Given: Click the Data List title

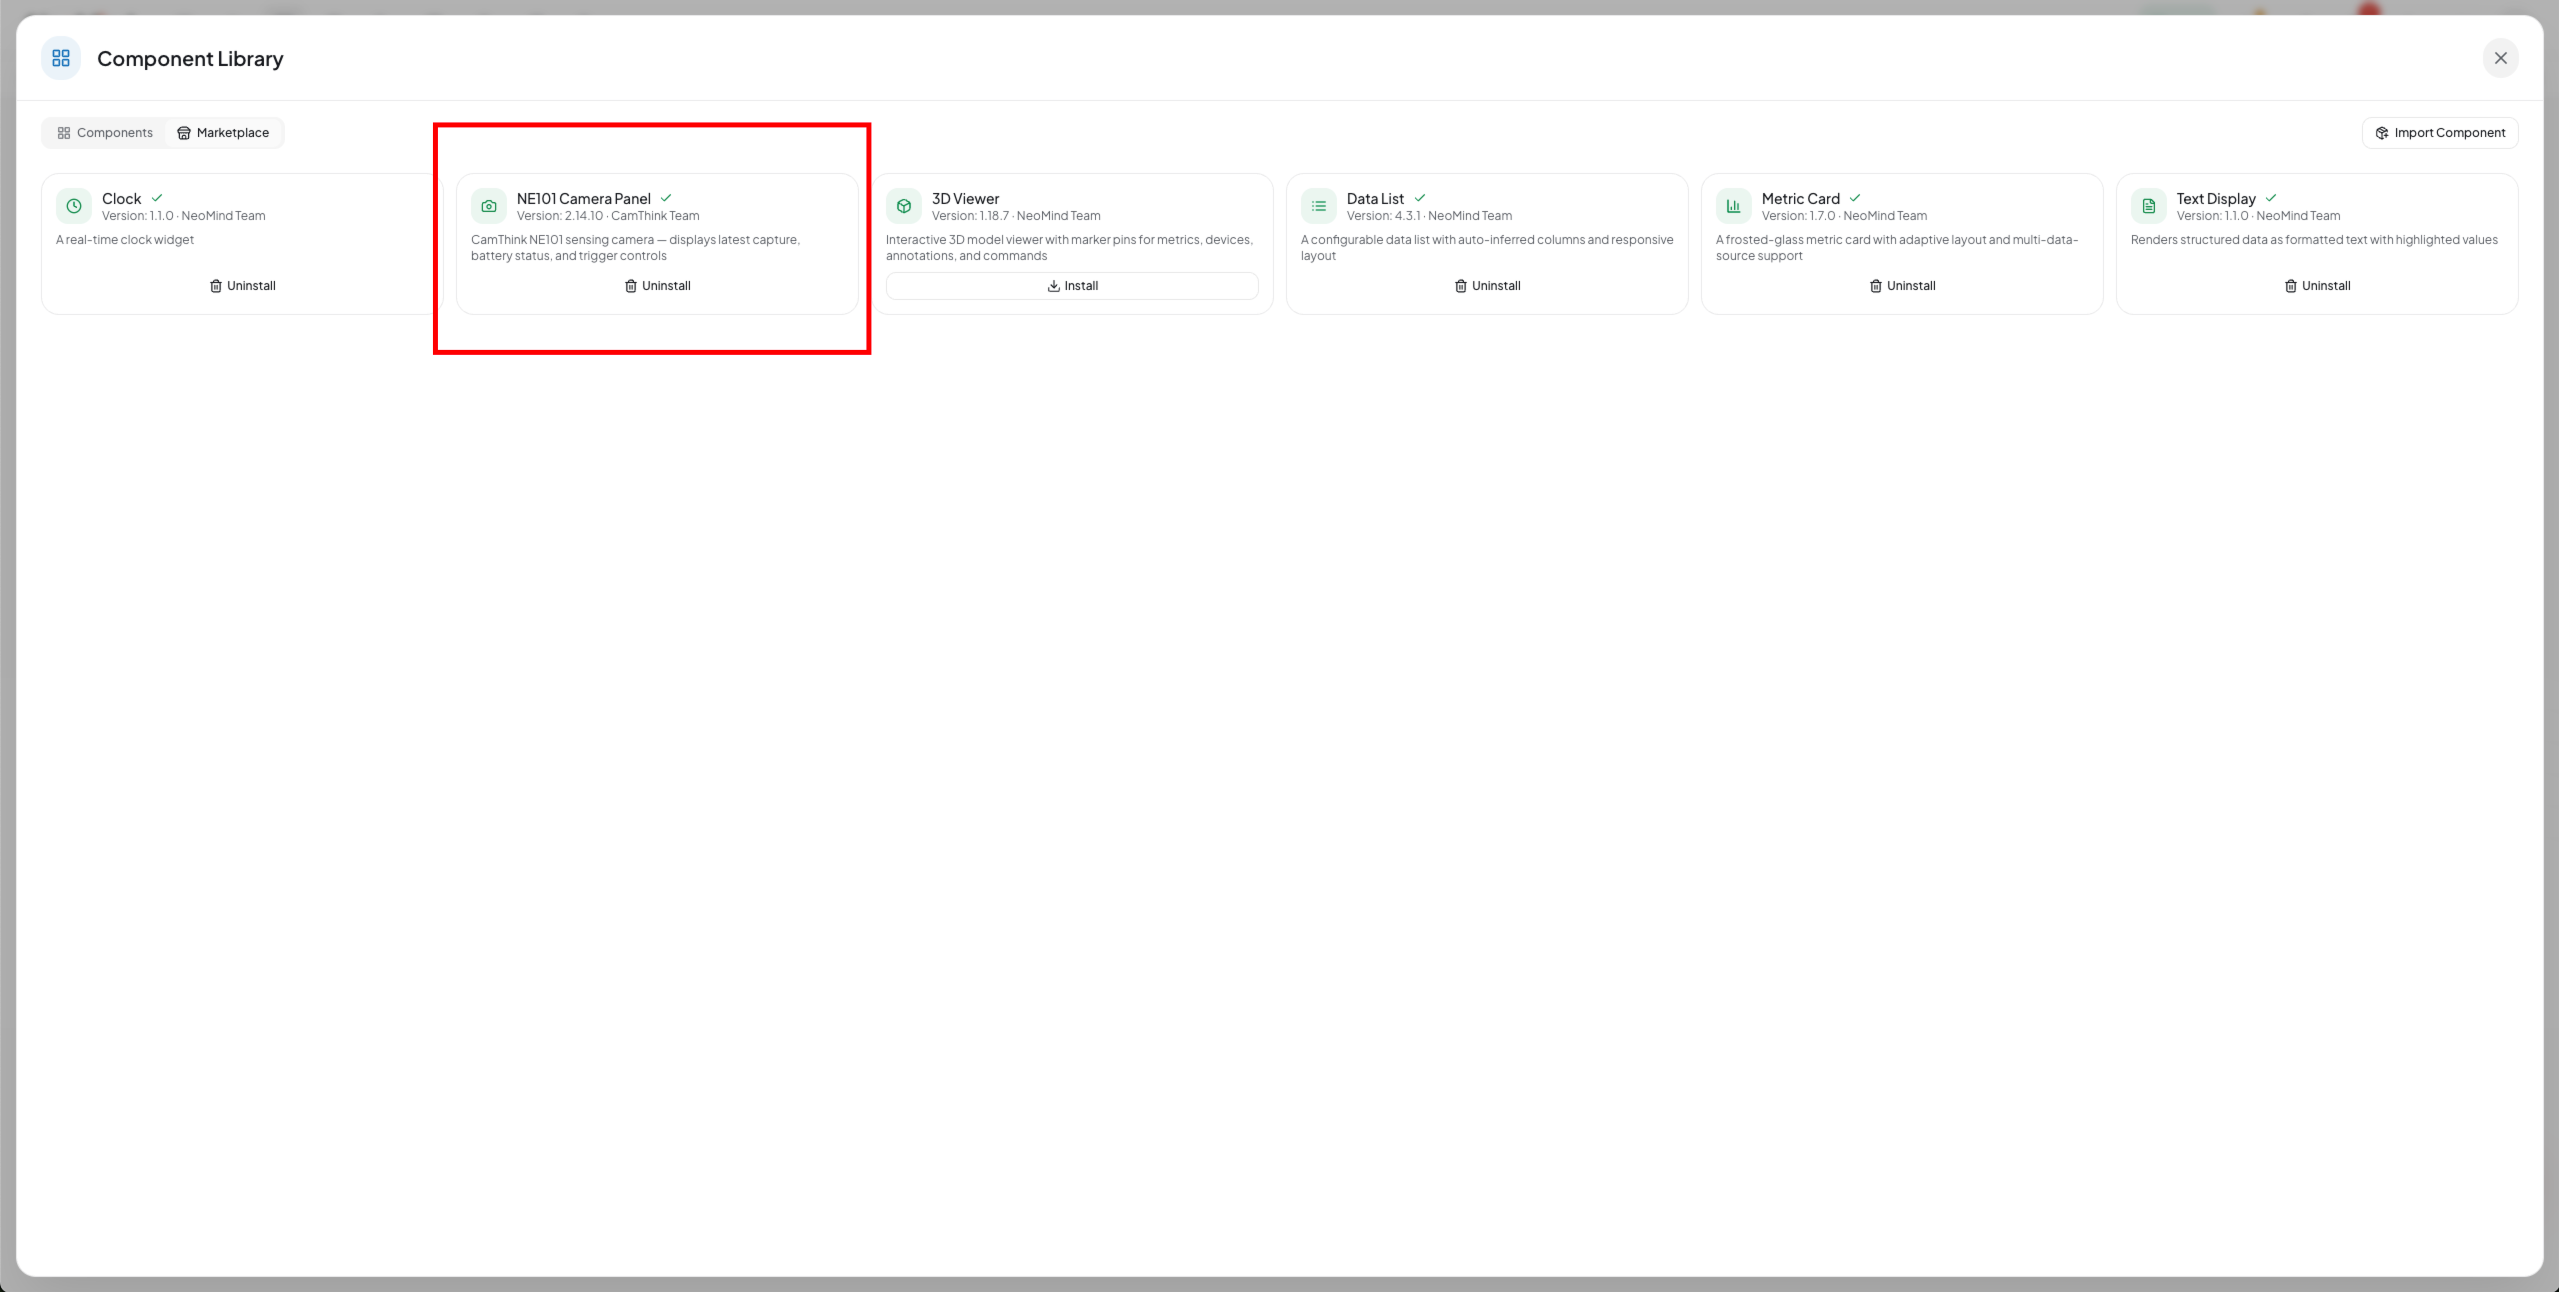Looking at the screenshot, I should (x=1375, y=199).
